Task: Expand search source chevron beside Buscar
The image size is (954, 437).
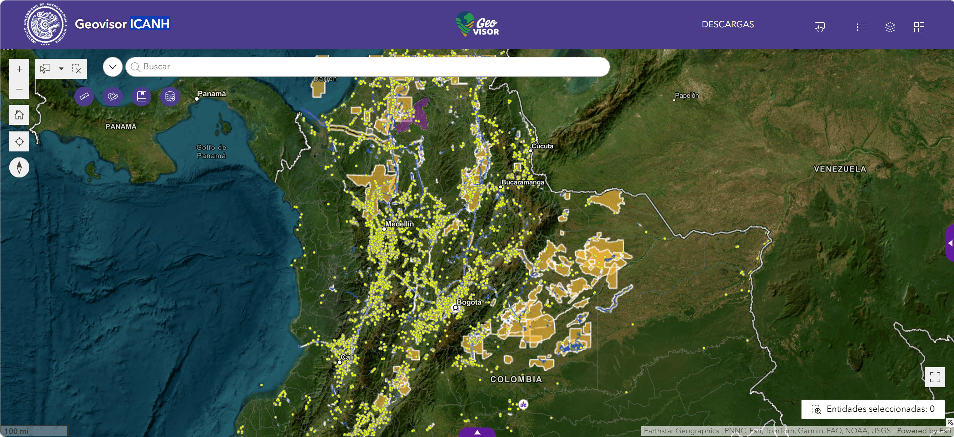Action: [x=113, y=67]
